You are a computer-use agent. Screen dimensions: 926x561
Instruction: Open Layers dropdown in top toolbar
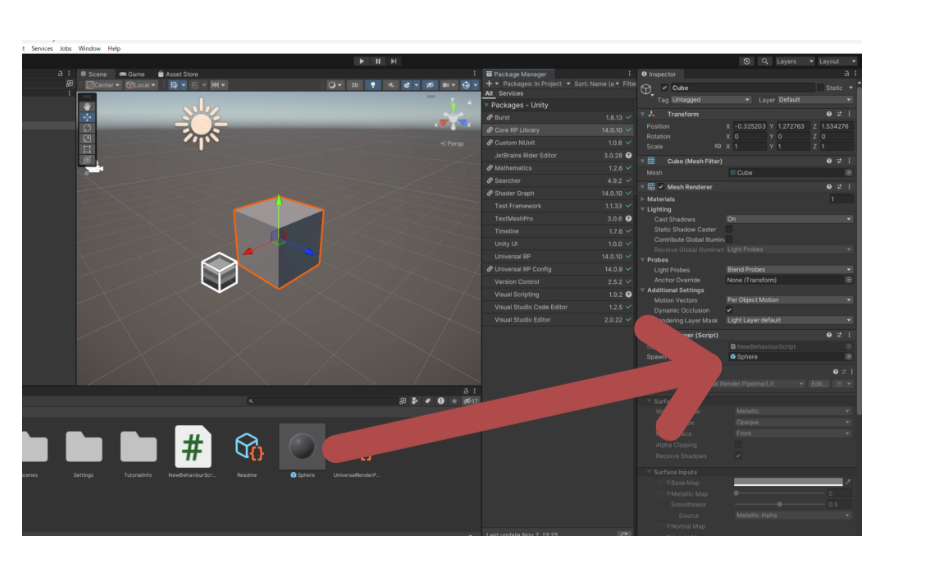point(794,61)
